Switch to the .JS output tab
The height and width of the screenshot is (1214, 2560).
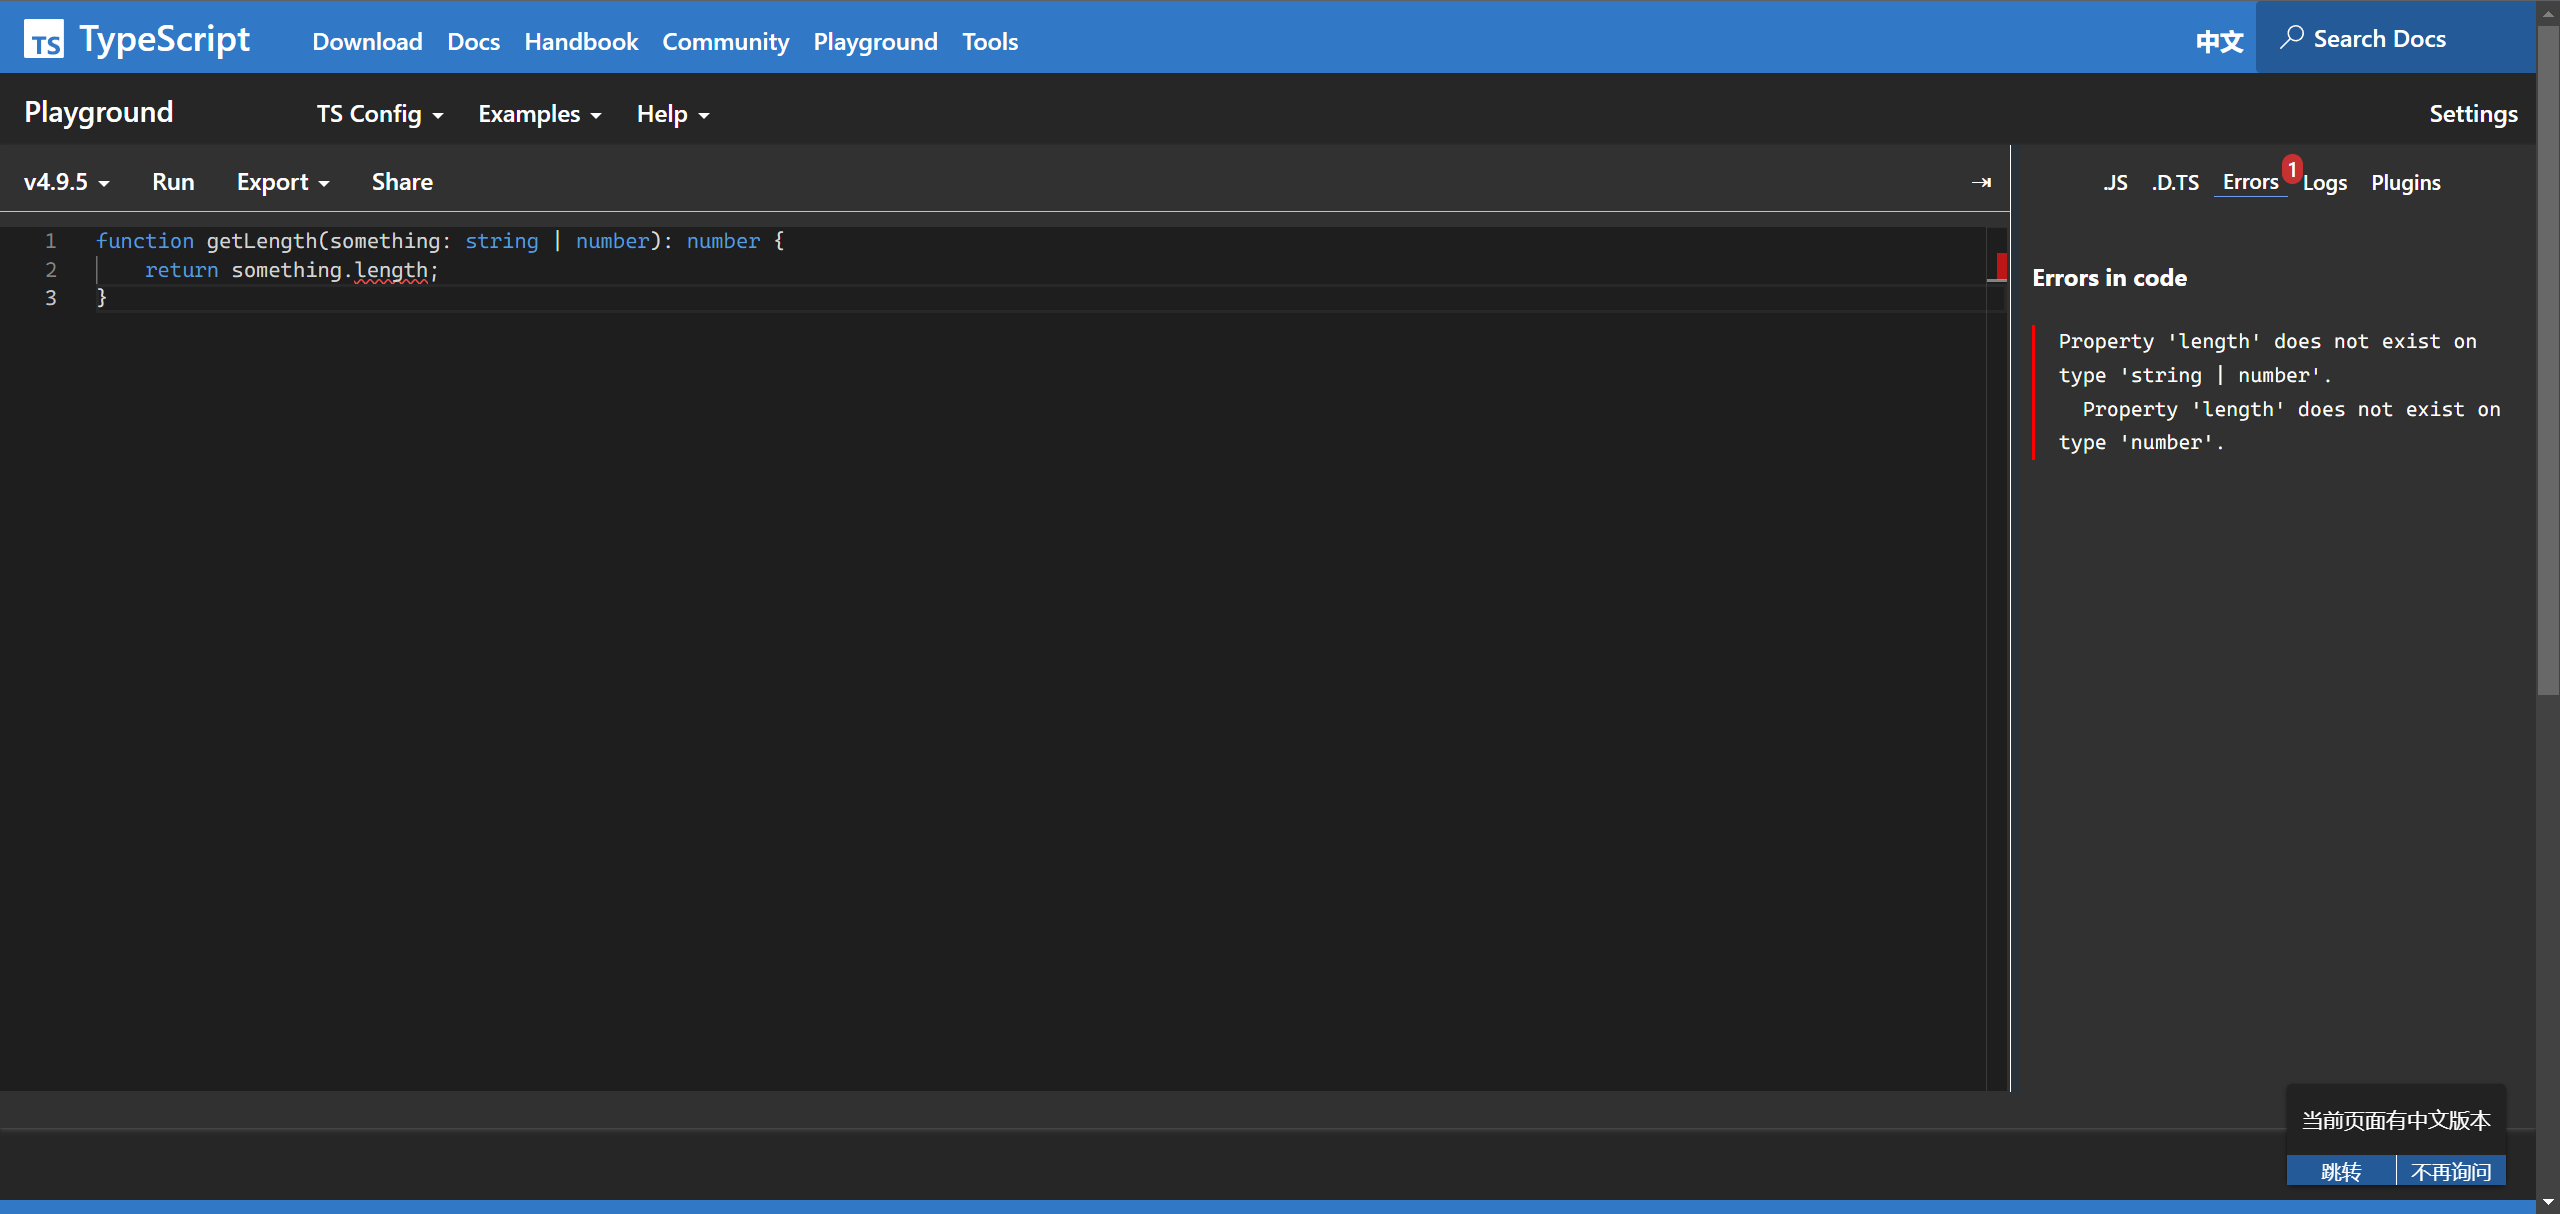[2115, 183]
